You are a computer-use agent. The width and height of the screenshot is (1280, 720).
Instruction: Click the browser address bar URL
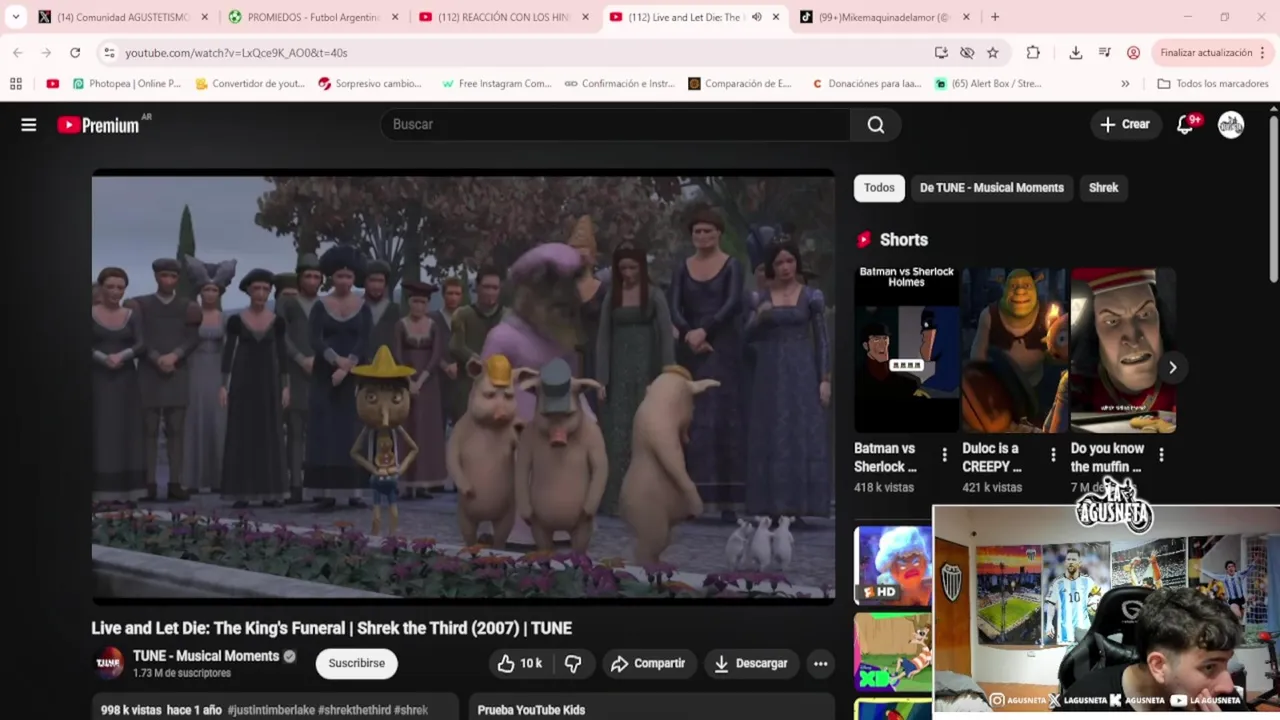point(236,52)
